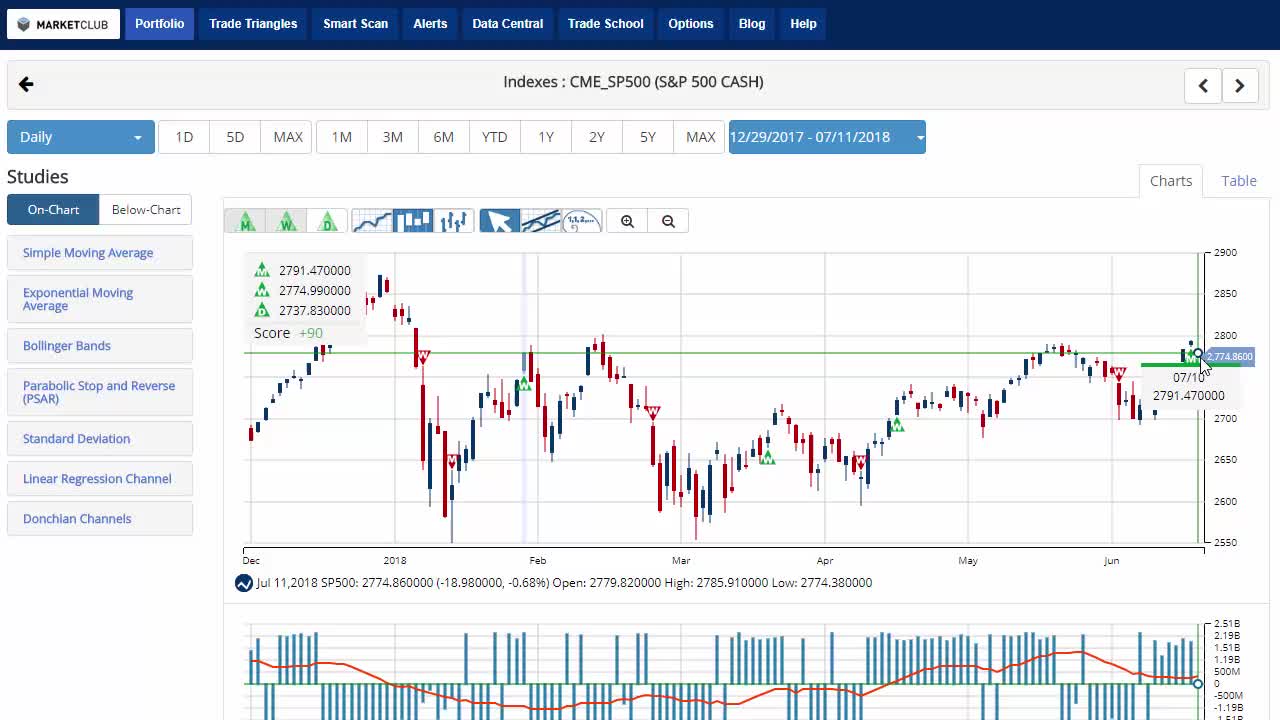Switch to the Table tab

pos(1239,181)
